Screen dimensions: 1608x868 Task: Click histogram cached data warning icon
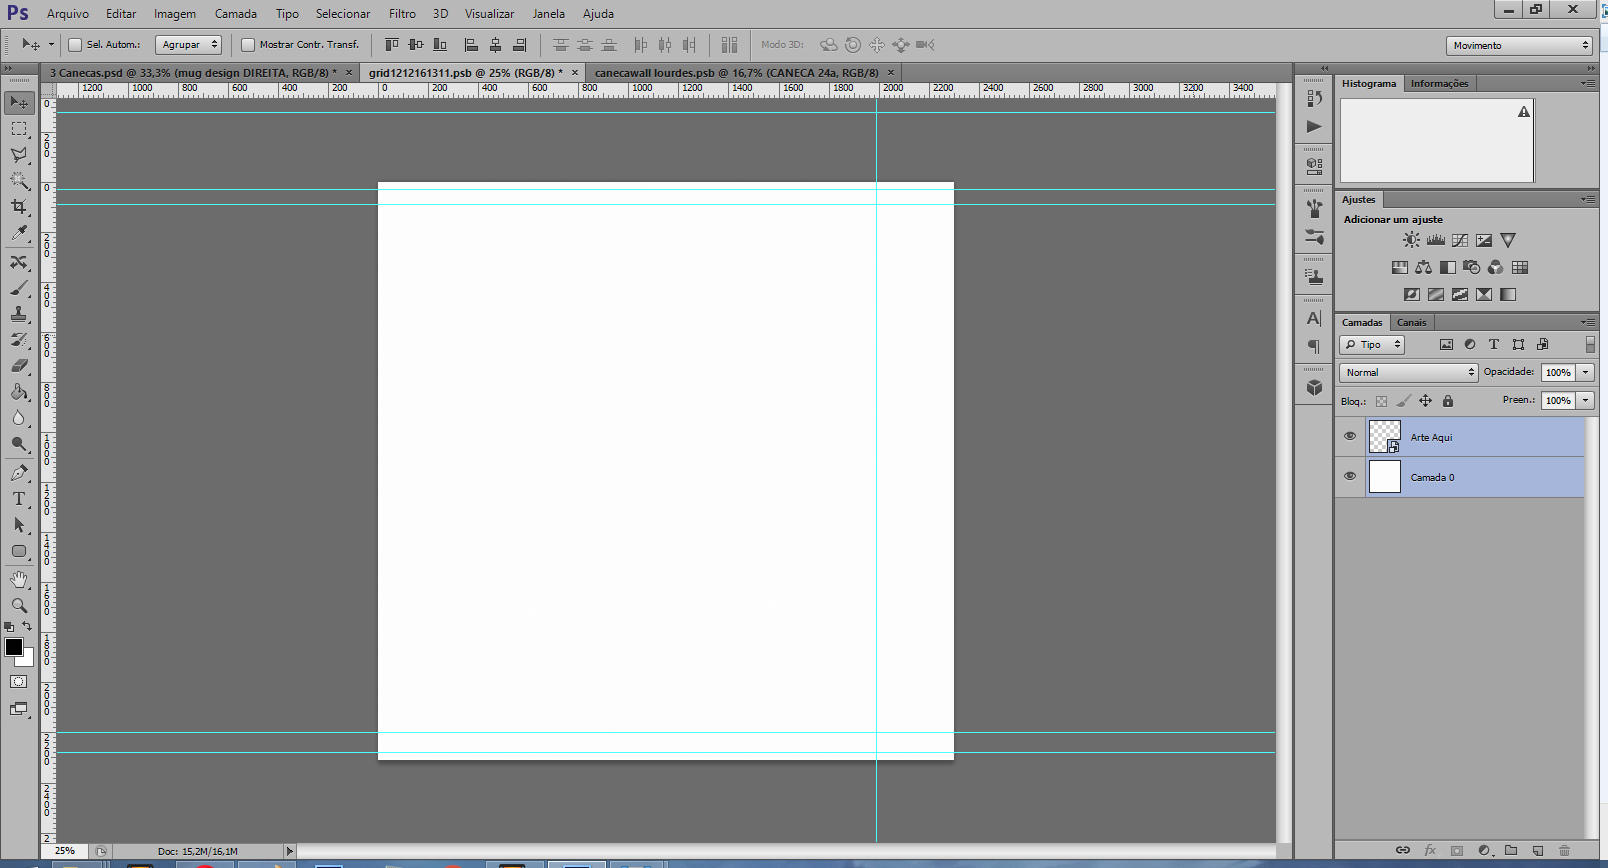(1524, 112)
